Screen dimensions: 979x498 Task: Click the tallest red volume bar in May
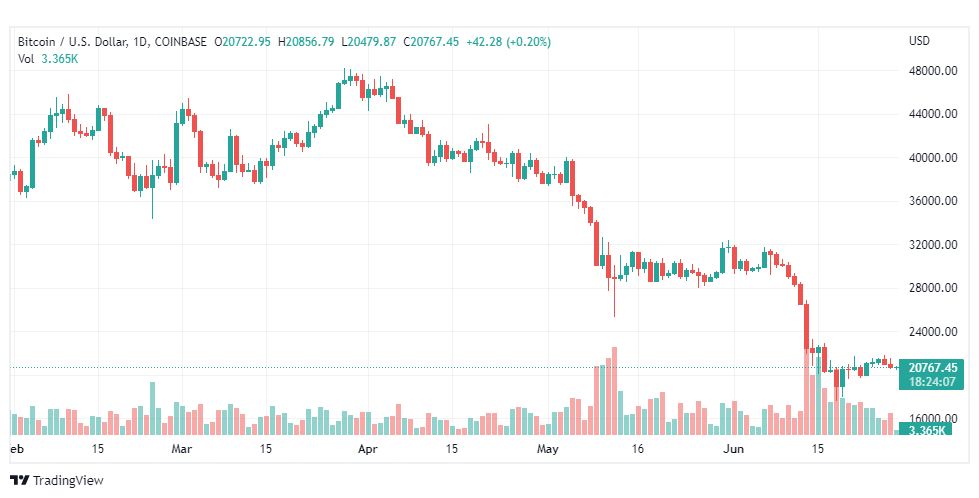(614, 391)
